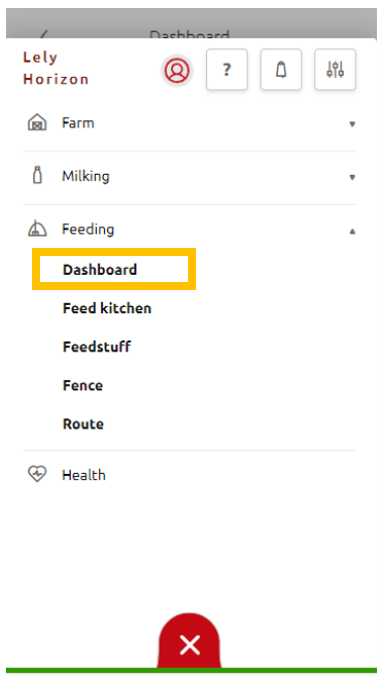Image resolution: width=389 pixels, height=681 pixels.
Task: Go to the Route page
Action: click(x=83, y=424)
